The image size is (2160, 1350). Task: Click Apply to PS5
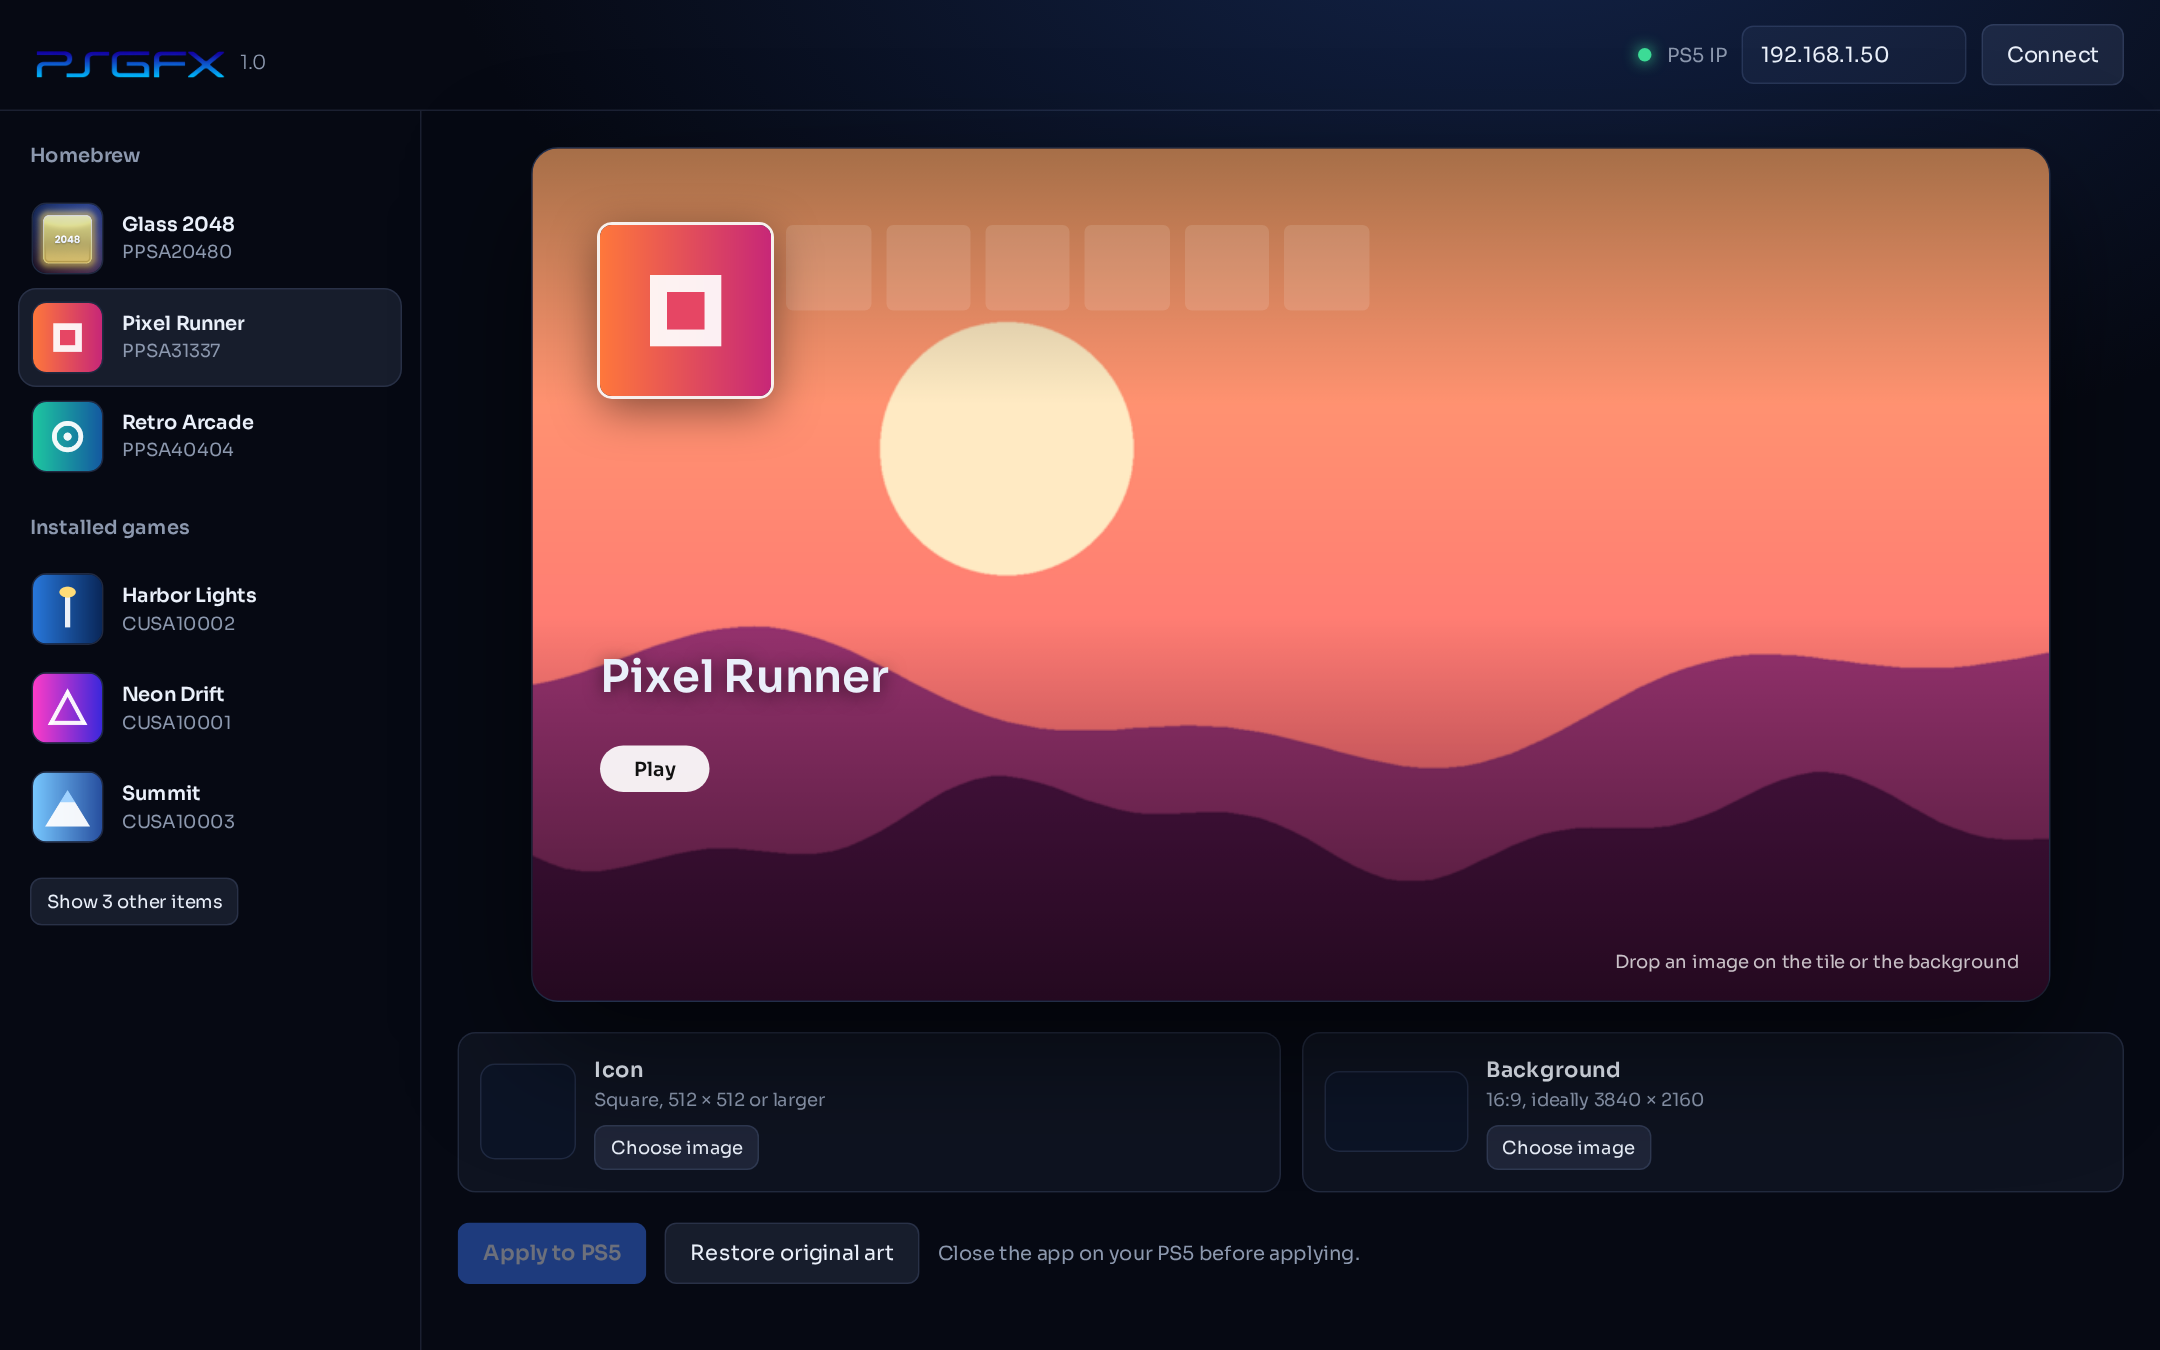pos(552,1253)
